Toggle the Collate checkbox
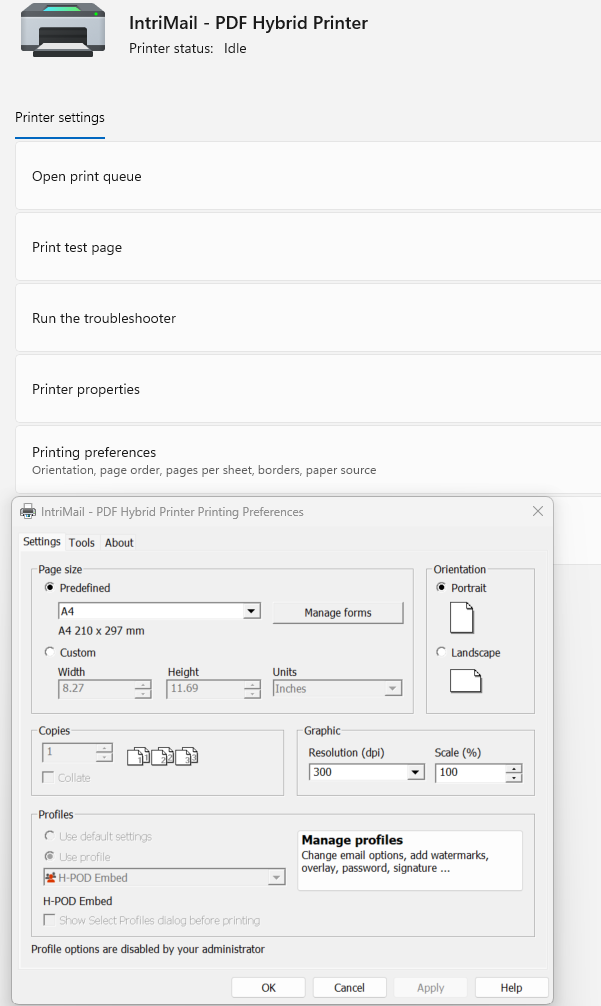 click(48, 777)
